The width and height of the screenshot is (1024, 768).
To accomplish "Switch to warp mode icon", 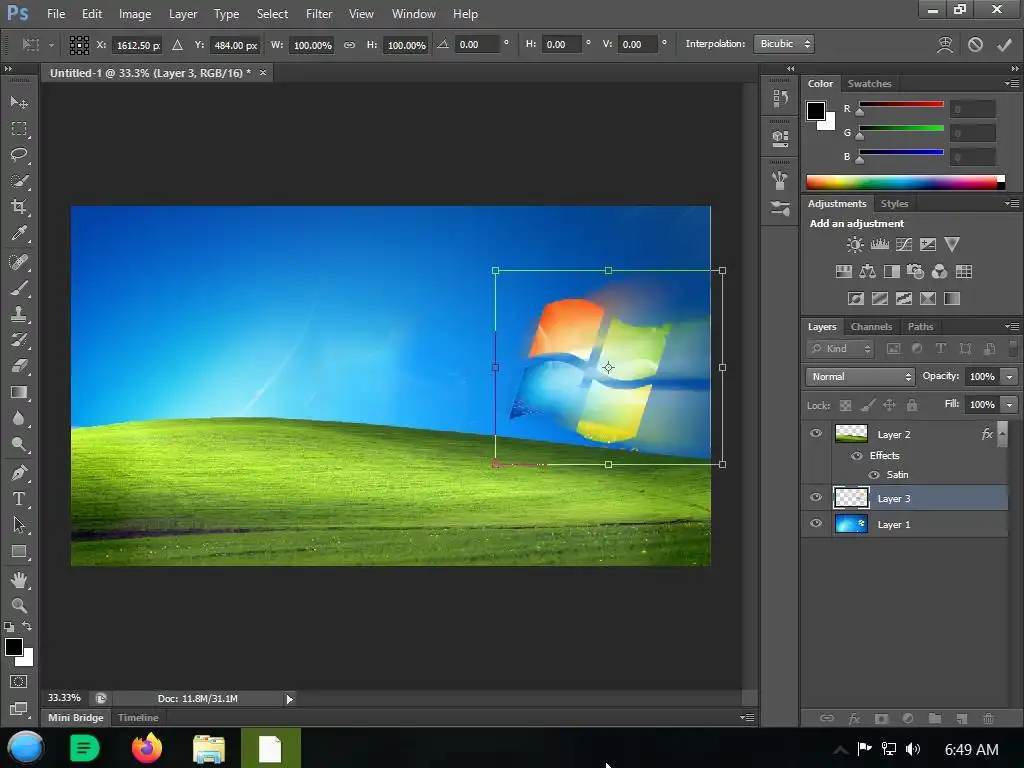I will coord(944,44).
